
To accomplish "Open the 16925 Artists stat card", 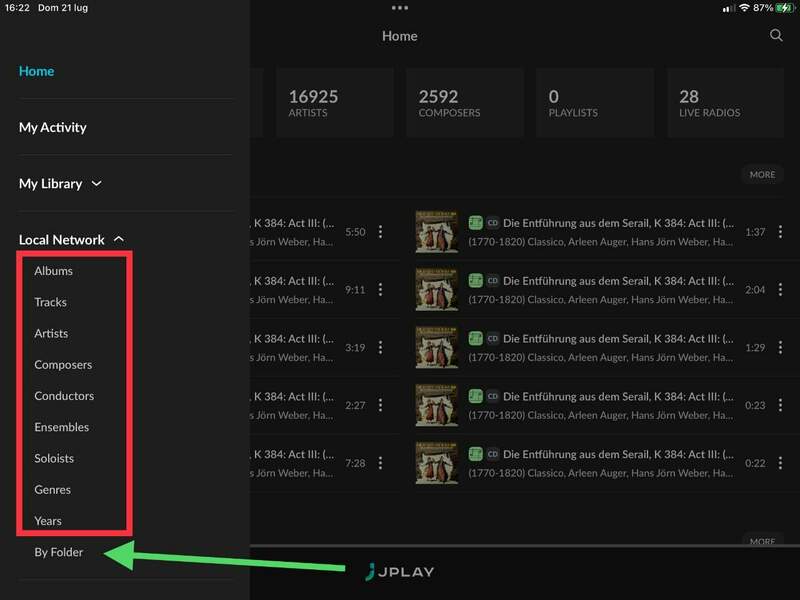I will [335, 103].
